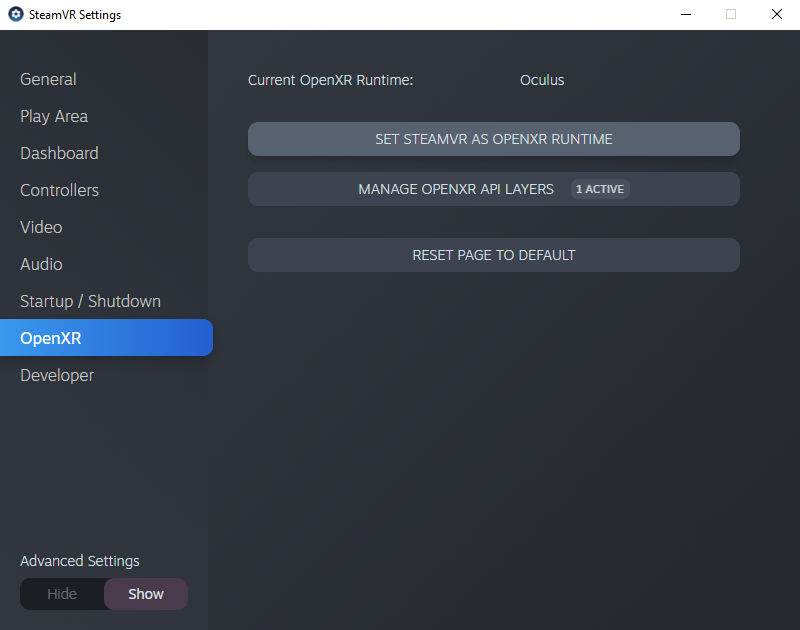This screenshot has height=630, width=800.
Task: Hide the advanced settings
Action: [62, 594]
